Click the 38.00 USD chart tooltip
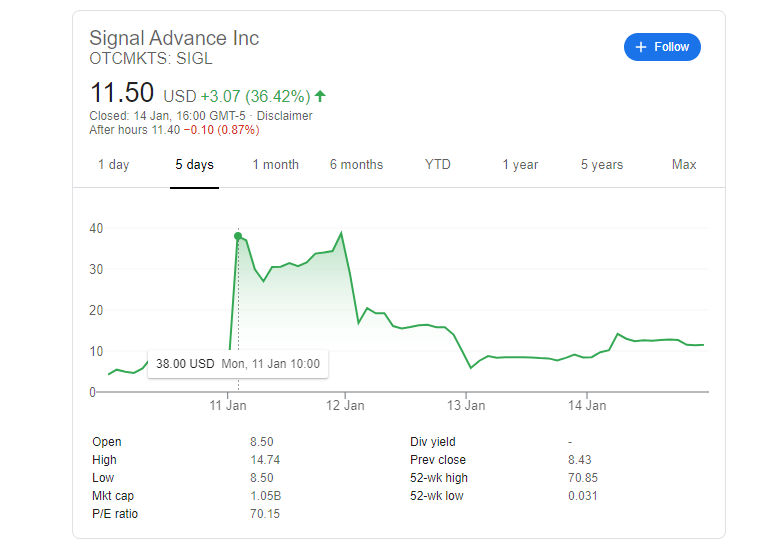Screen dimensions: 765x543 tap(238, 363)
